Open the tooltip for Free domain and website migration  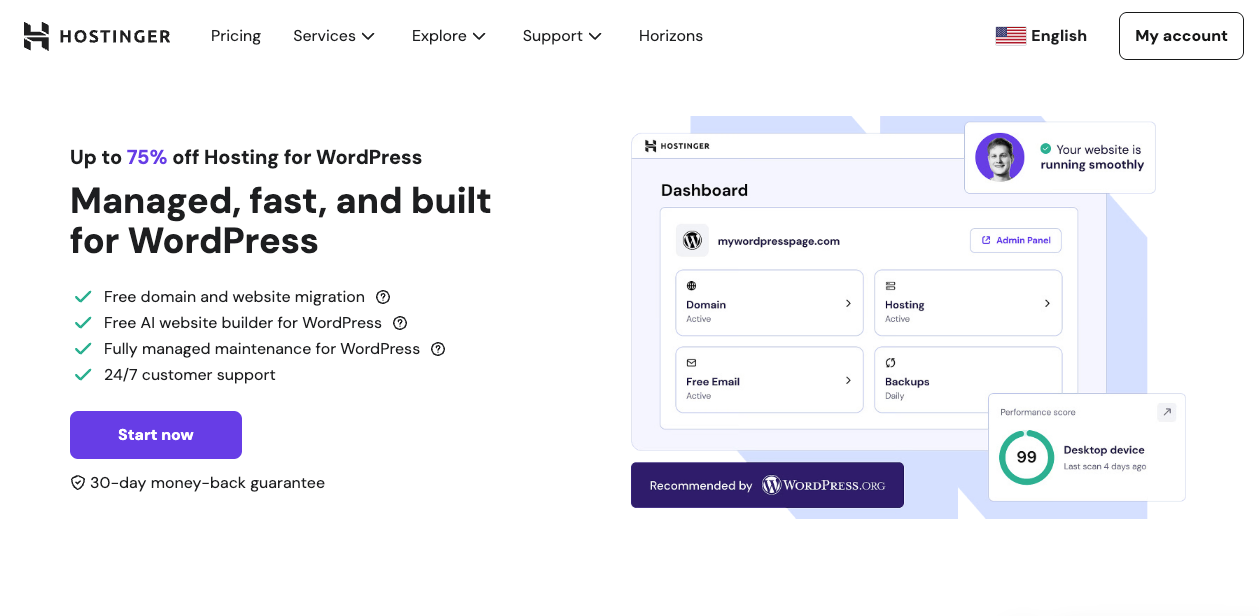[x=383, y=296]
